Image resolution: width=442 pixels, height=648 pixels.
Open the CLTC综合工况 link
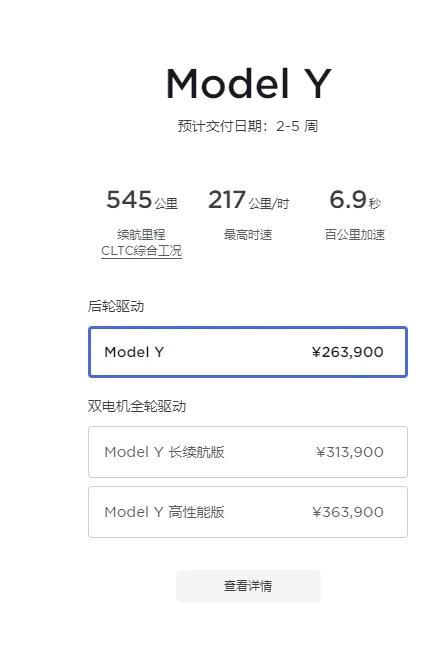point(141,251)
